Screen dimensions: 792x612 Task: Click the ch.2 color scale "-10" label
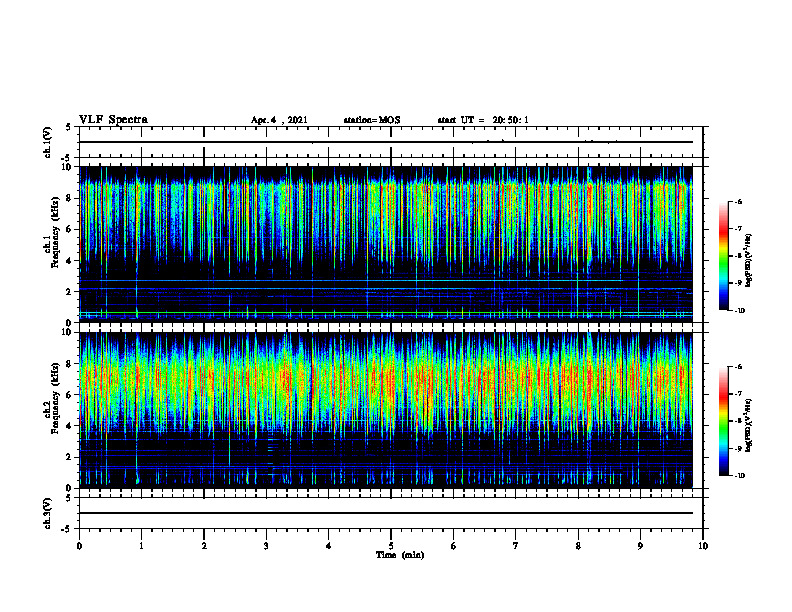point(739,476)
